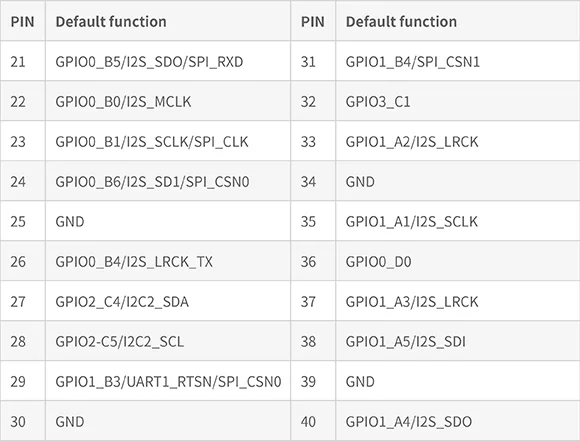Image resolution: width=580 pixels, height=441 pixels.
Task: Click the GND cell for pin 30
Action: [168, 421]
